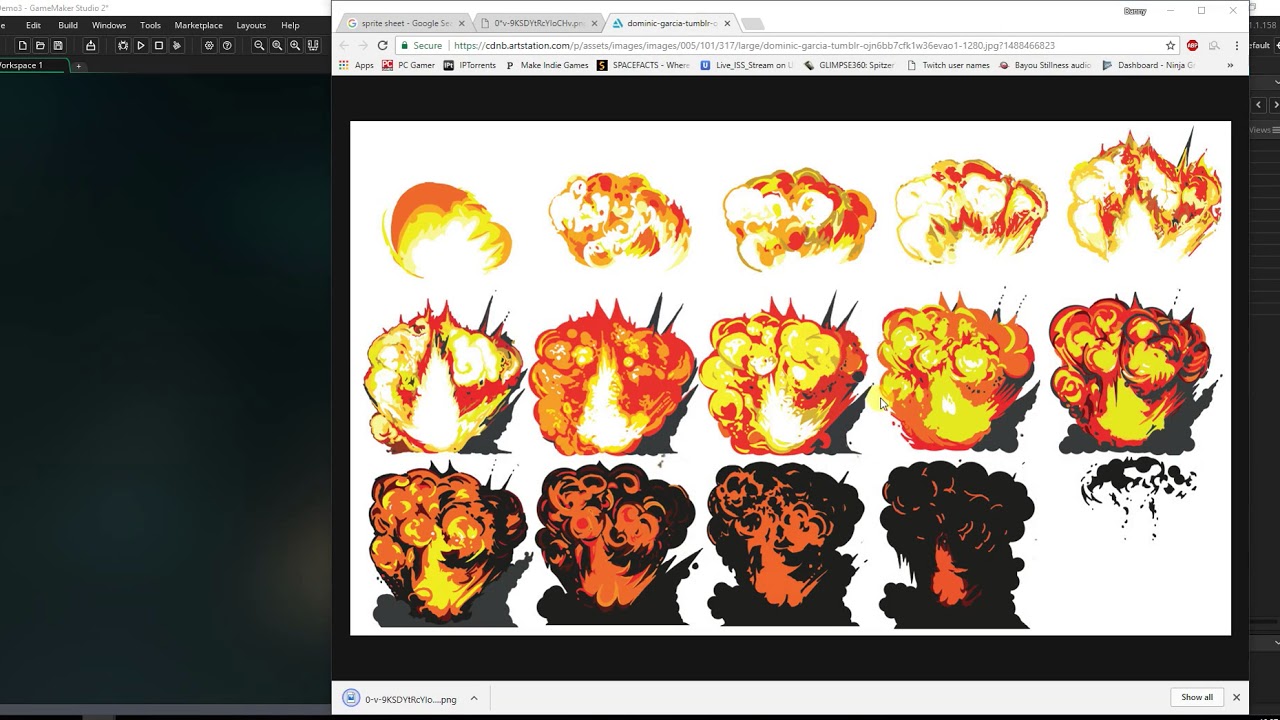Viewport: 1280px width, 720px height.
Task: Click Zoom Reset magnifier in GameMaker toolbar
Action: [277, 45]
